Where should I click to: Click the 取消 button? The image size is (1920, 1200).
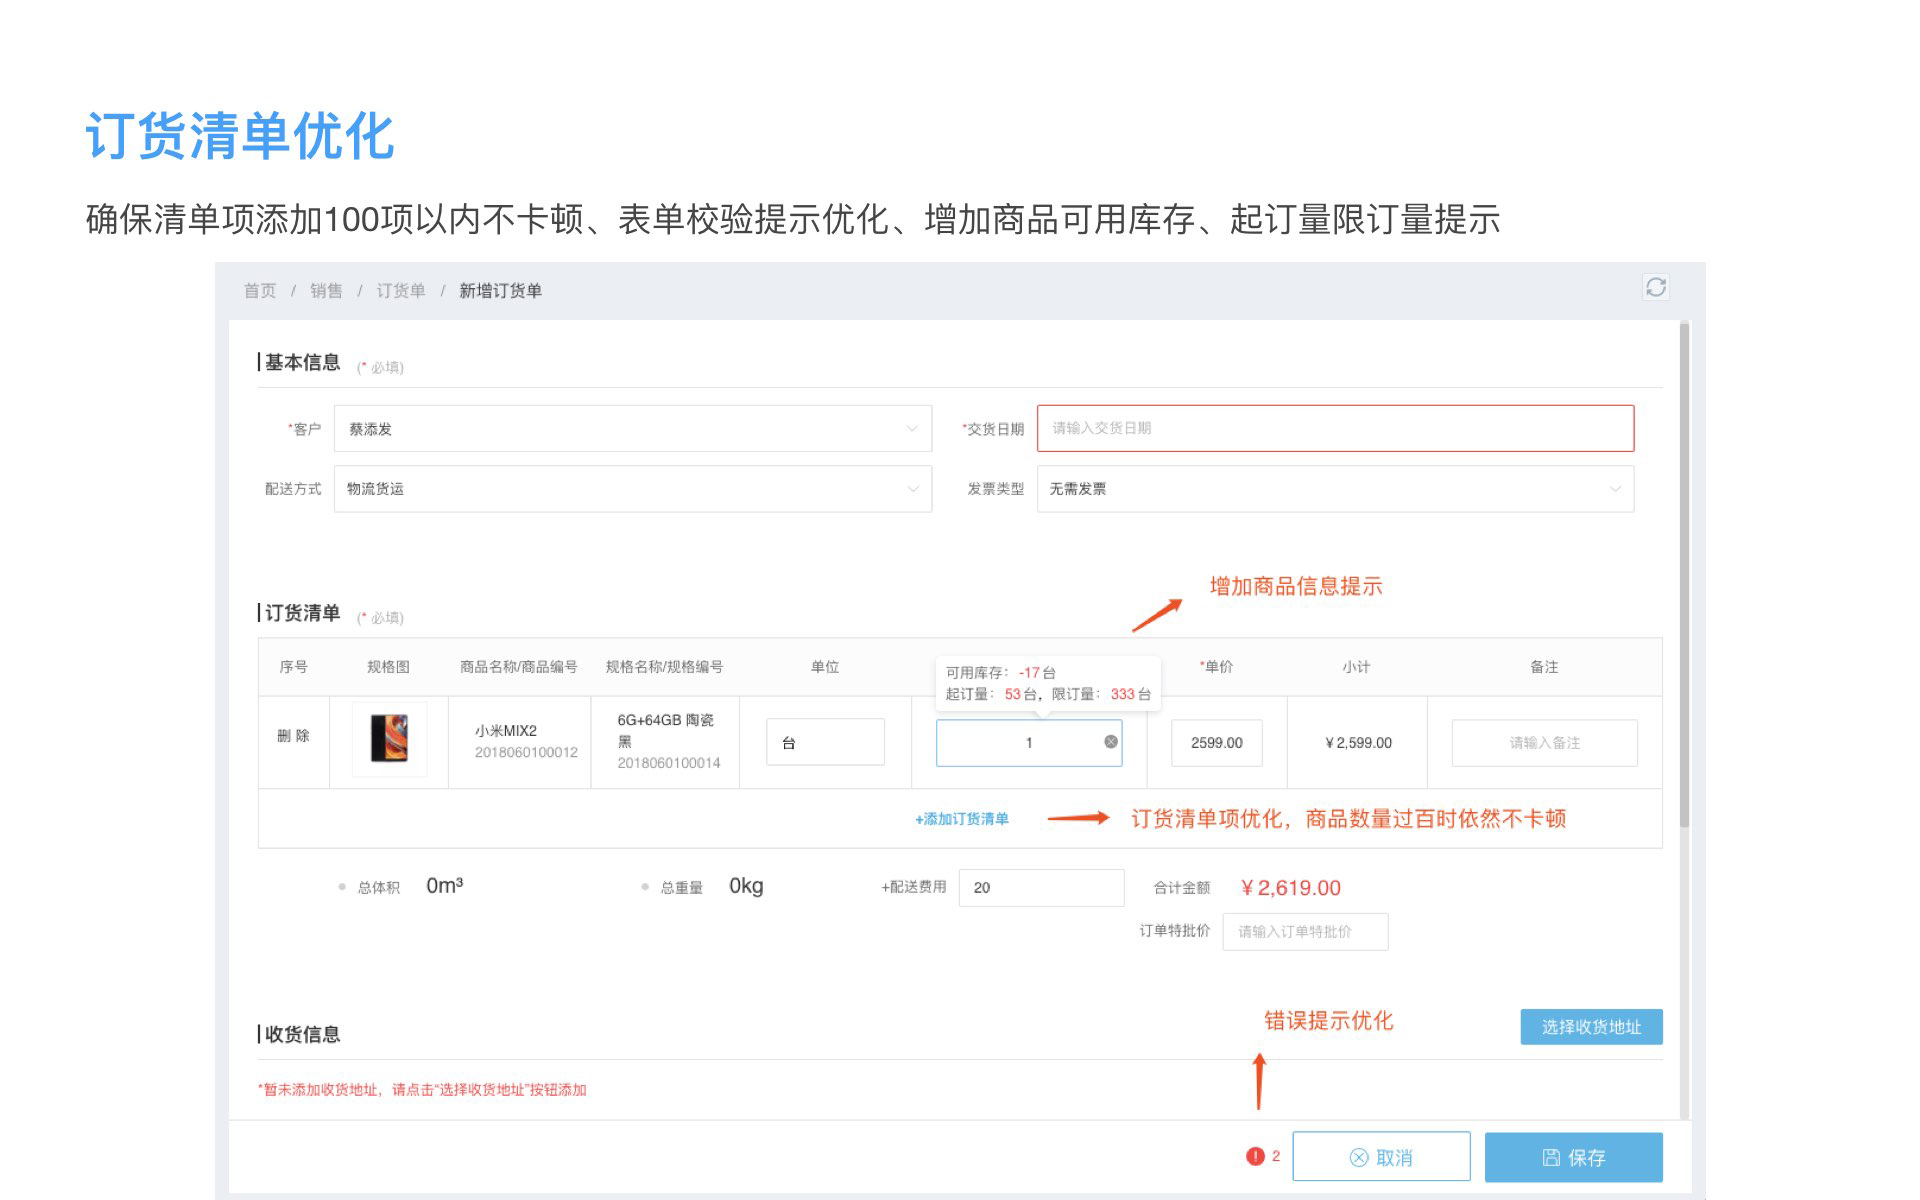click(x=1380, y=1157)
